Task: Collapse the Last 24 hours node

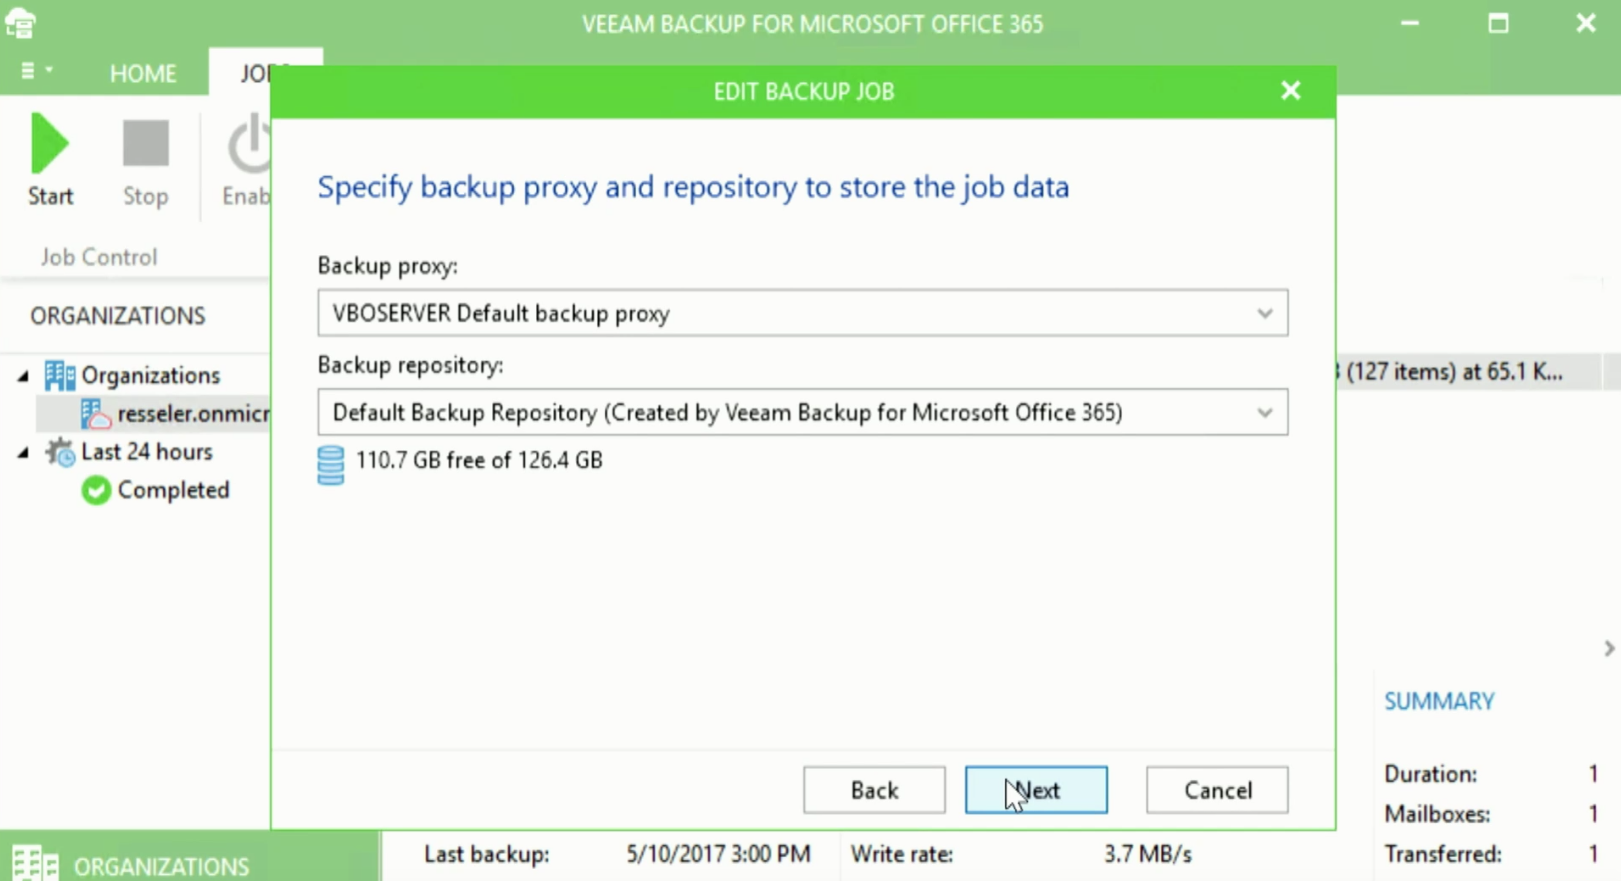Action: pyautogui.click(x=23, y=453)
